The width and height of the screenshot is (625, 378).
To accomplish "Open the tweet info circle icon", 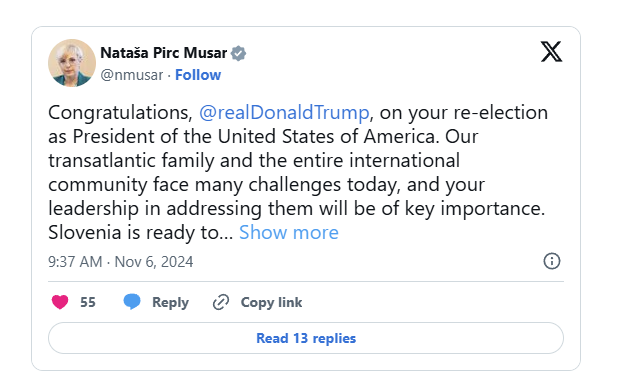I will pos(552,261).
